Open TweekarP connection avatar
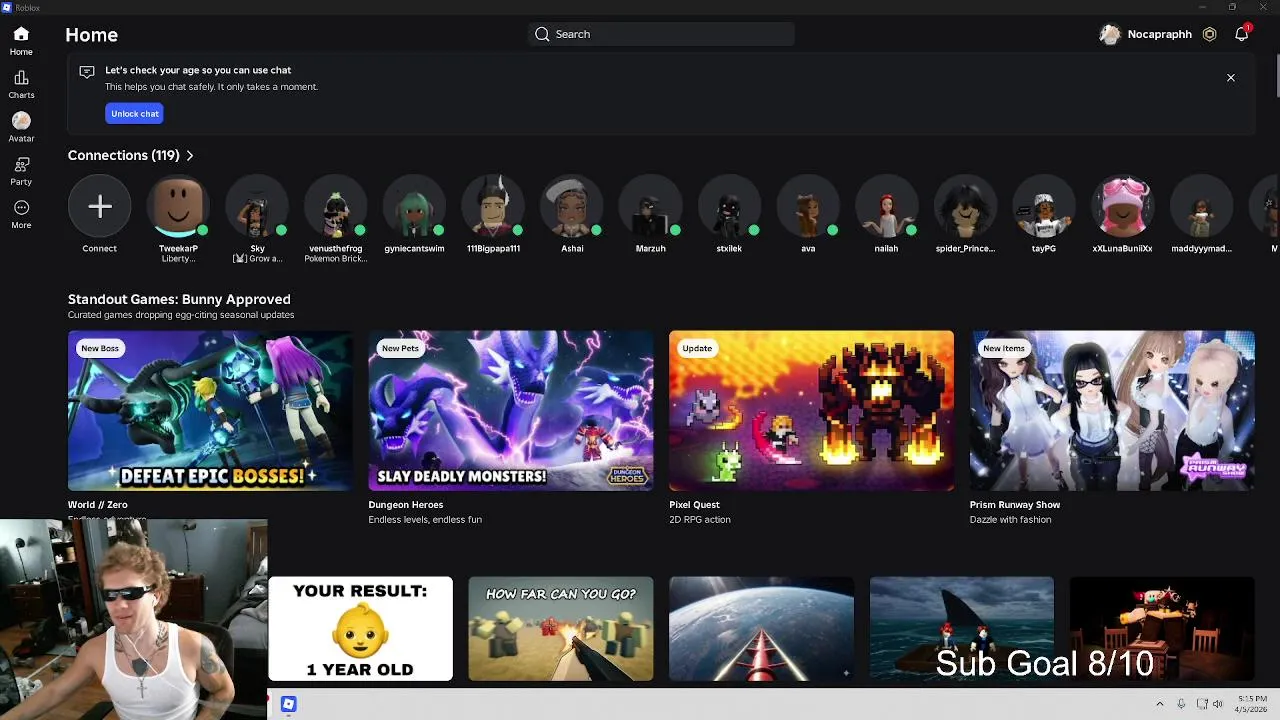 click(x=178, y=206)
